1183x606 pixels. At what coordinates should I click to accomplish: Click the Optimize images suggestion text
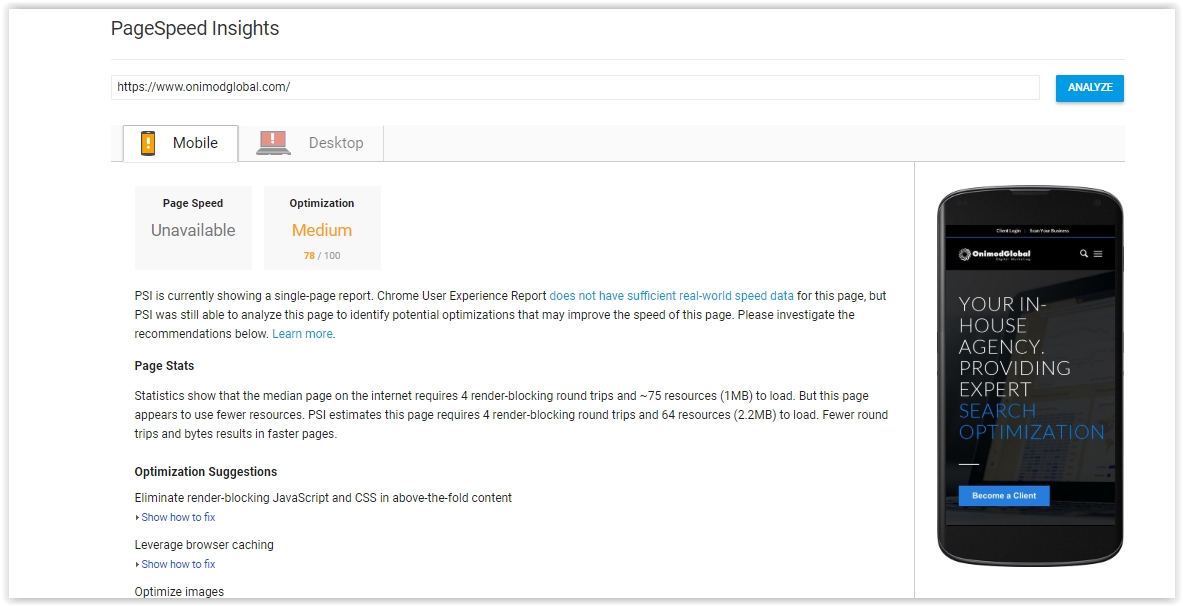[179, 592]
